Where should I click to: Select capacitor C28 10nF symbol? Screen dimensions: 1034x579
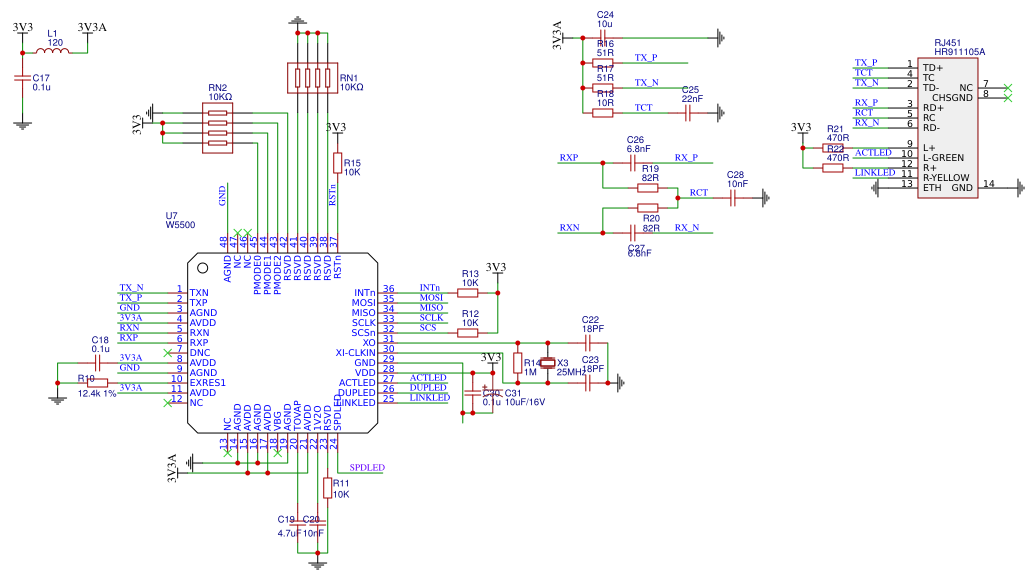(733, 198)
